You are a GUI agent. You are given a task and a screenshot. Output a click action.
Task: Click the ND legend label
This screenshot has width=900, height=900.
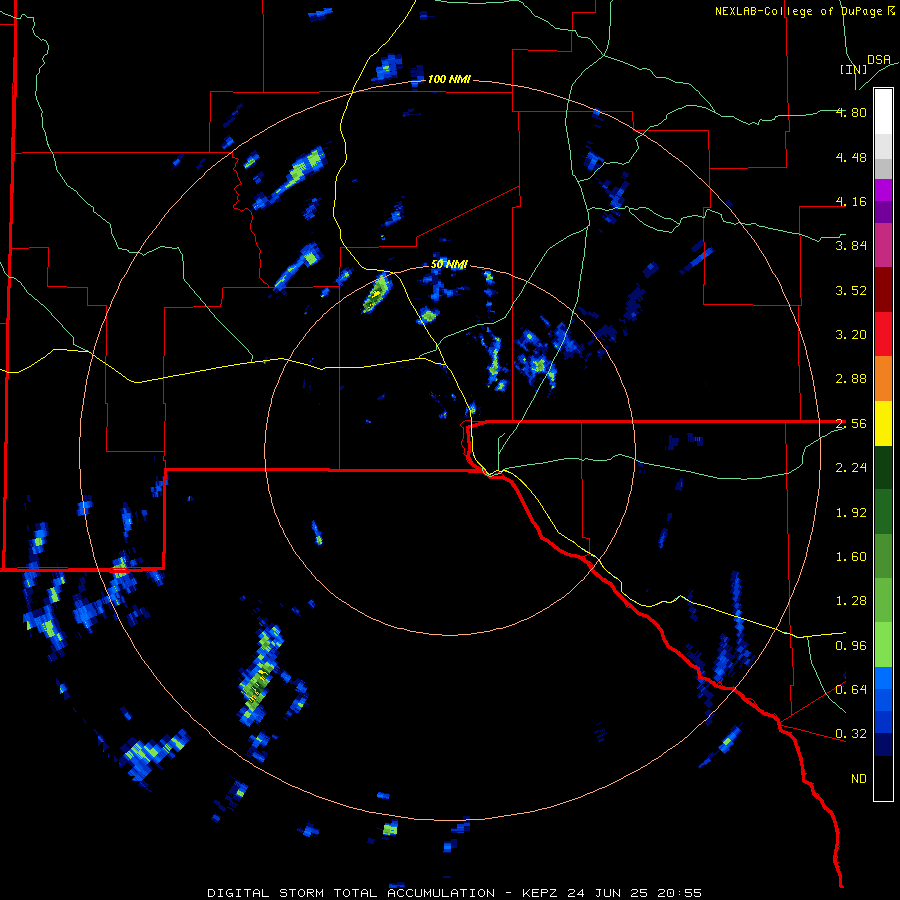pyautogui.click(x=859, y=779)
